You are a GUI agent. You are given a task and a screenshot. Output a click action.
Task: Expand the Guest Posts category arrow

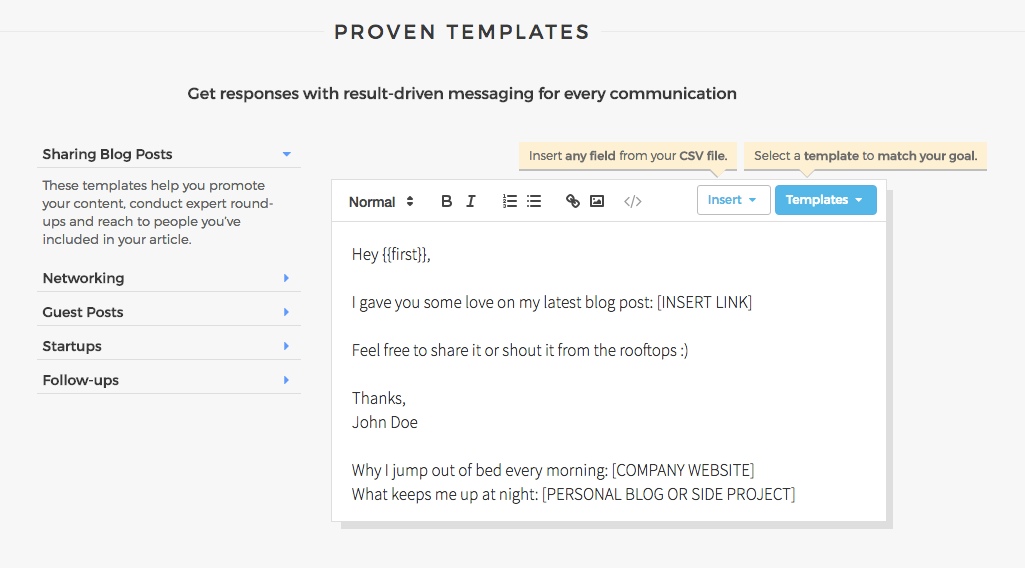point(286,312)
